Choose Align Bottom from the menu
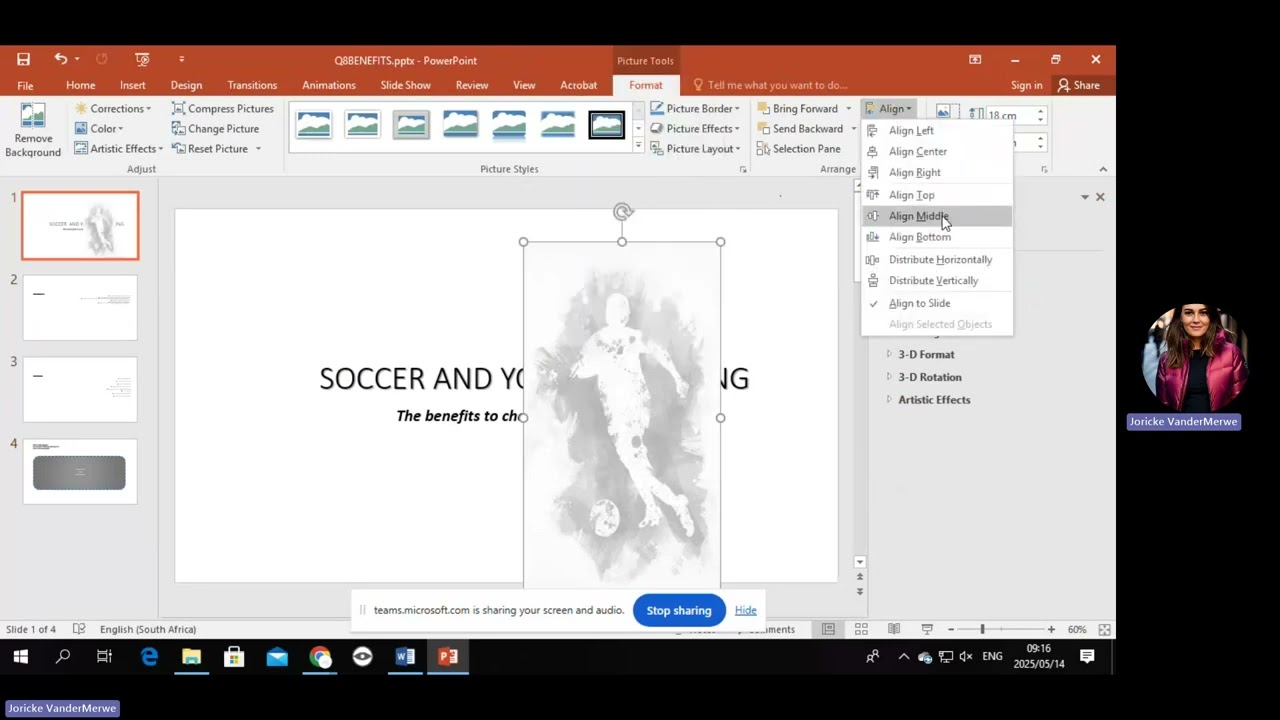 [937, 237]
